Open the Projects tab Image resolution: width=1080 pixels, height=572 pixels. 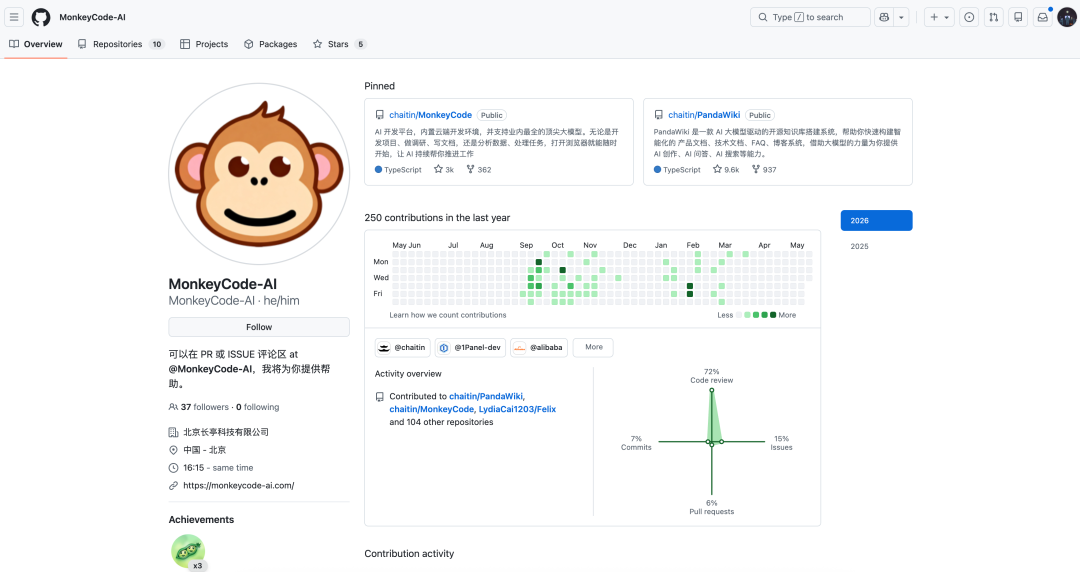coord(204,44)
